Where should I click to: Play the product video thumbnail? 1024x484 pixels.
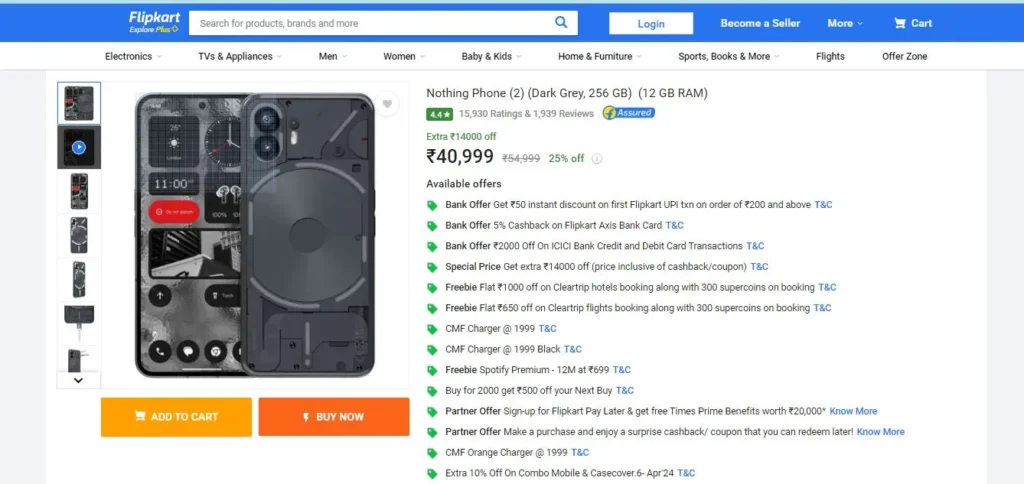[79, 148]
